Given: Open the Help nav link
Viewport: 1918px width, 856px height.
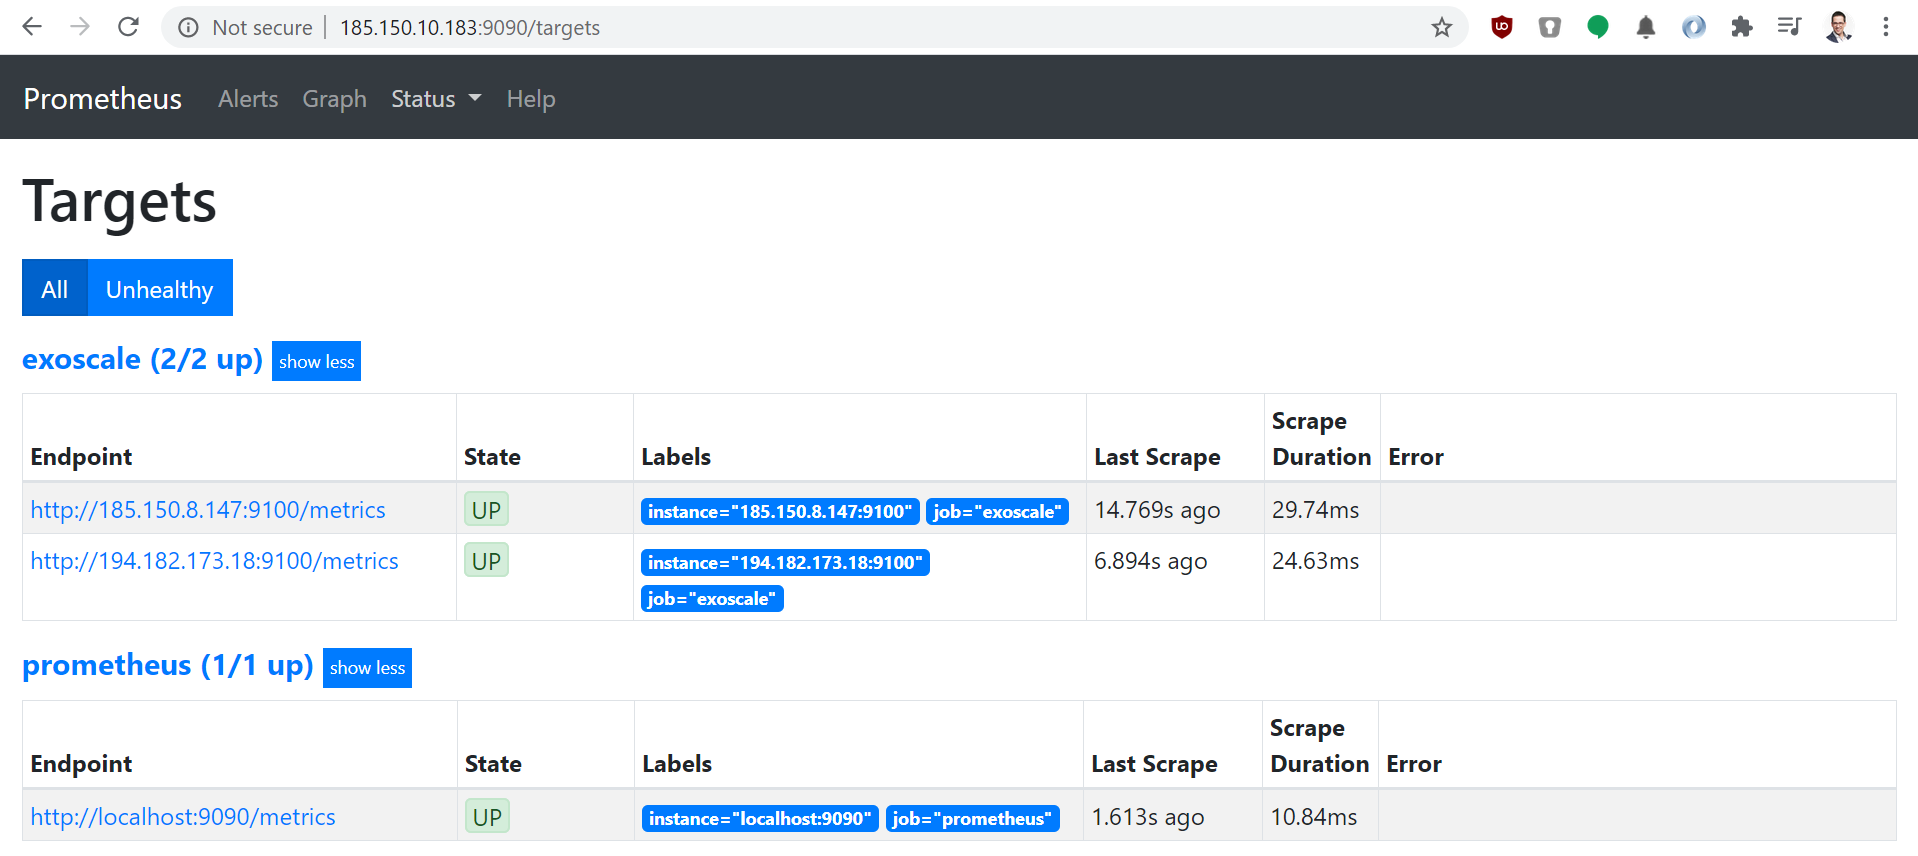Looking at the screenshot, I should click(x=530, y=99).
